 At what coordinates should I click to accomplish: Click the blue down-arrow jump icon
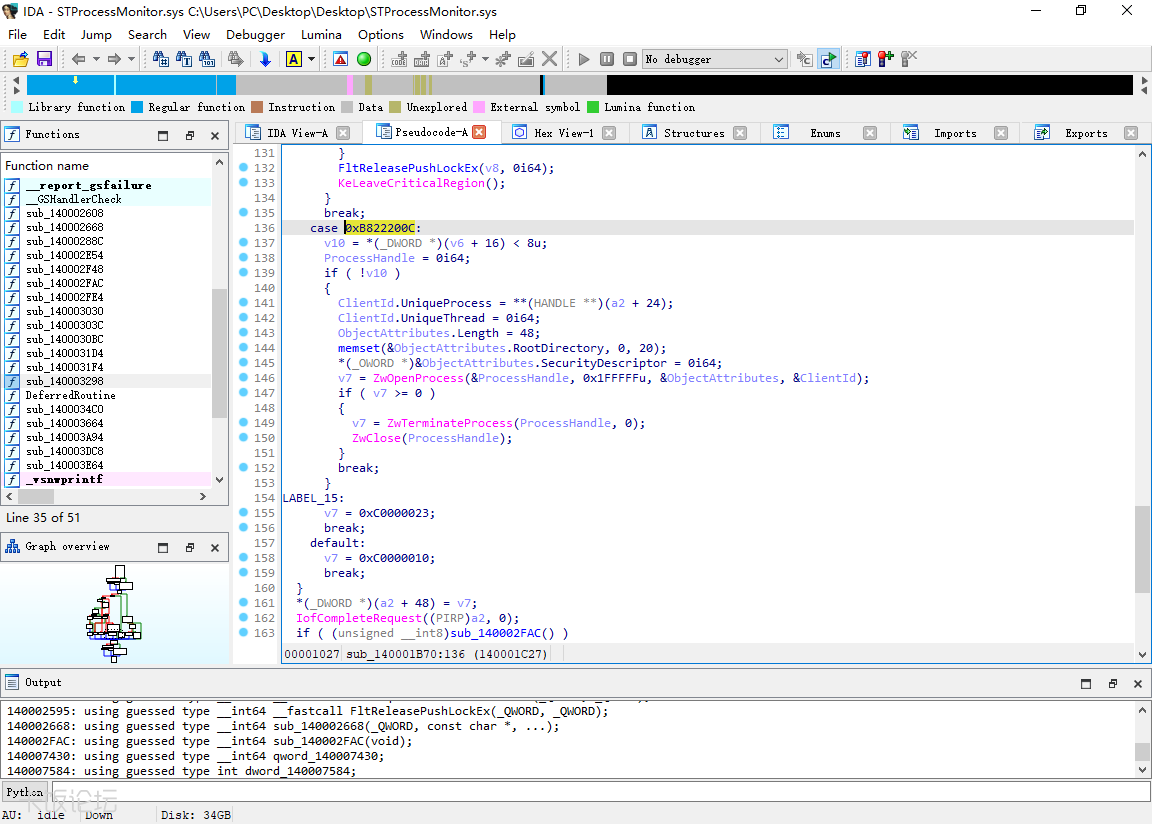[265, 59]
